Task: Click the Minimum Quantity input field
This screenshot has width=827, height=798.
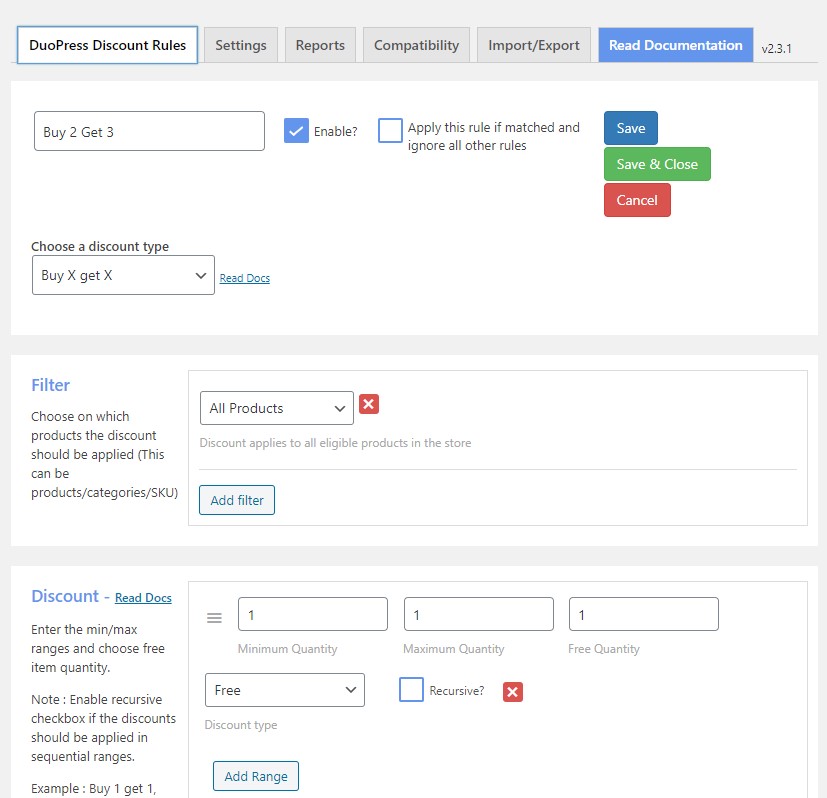Action: tap(313, 614)
